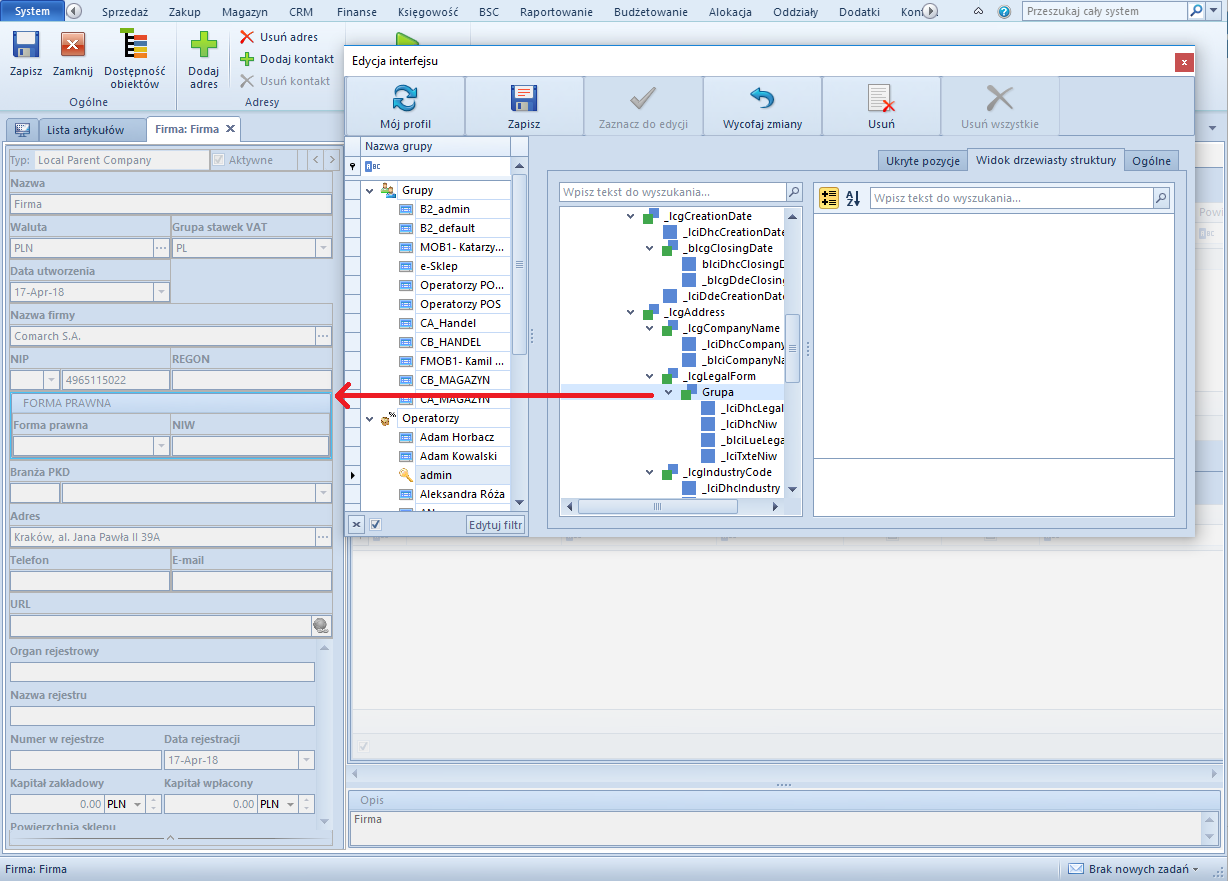This screenshot has width=1228, height=881.
Task: Show more ribbon tabs with the right arrow
Action: coord(931,12)
